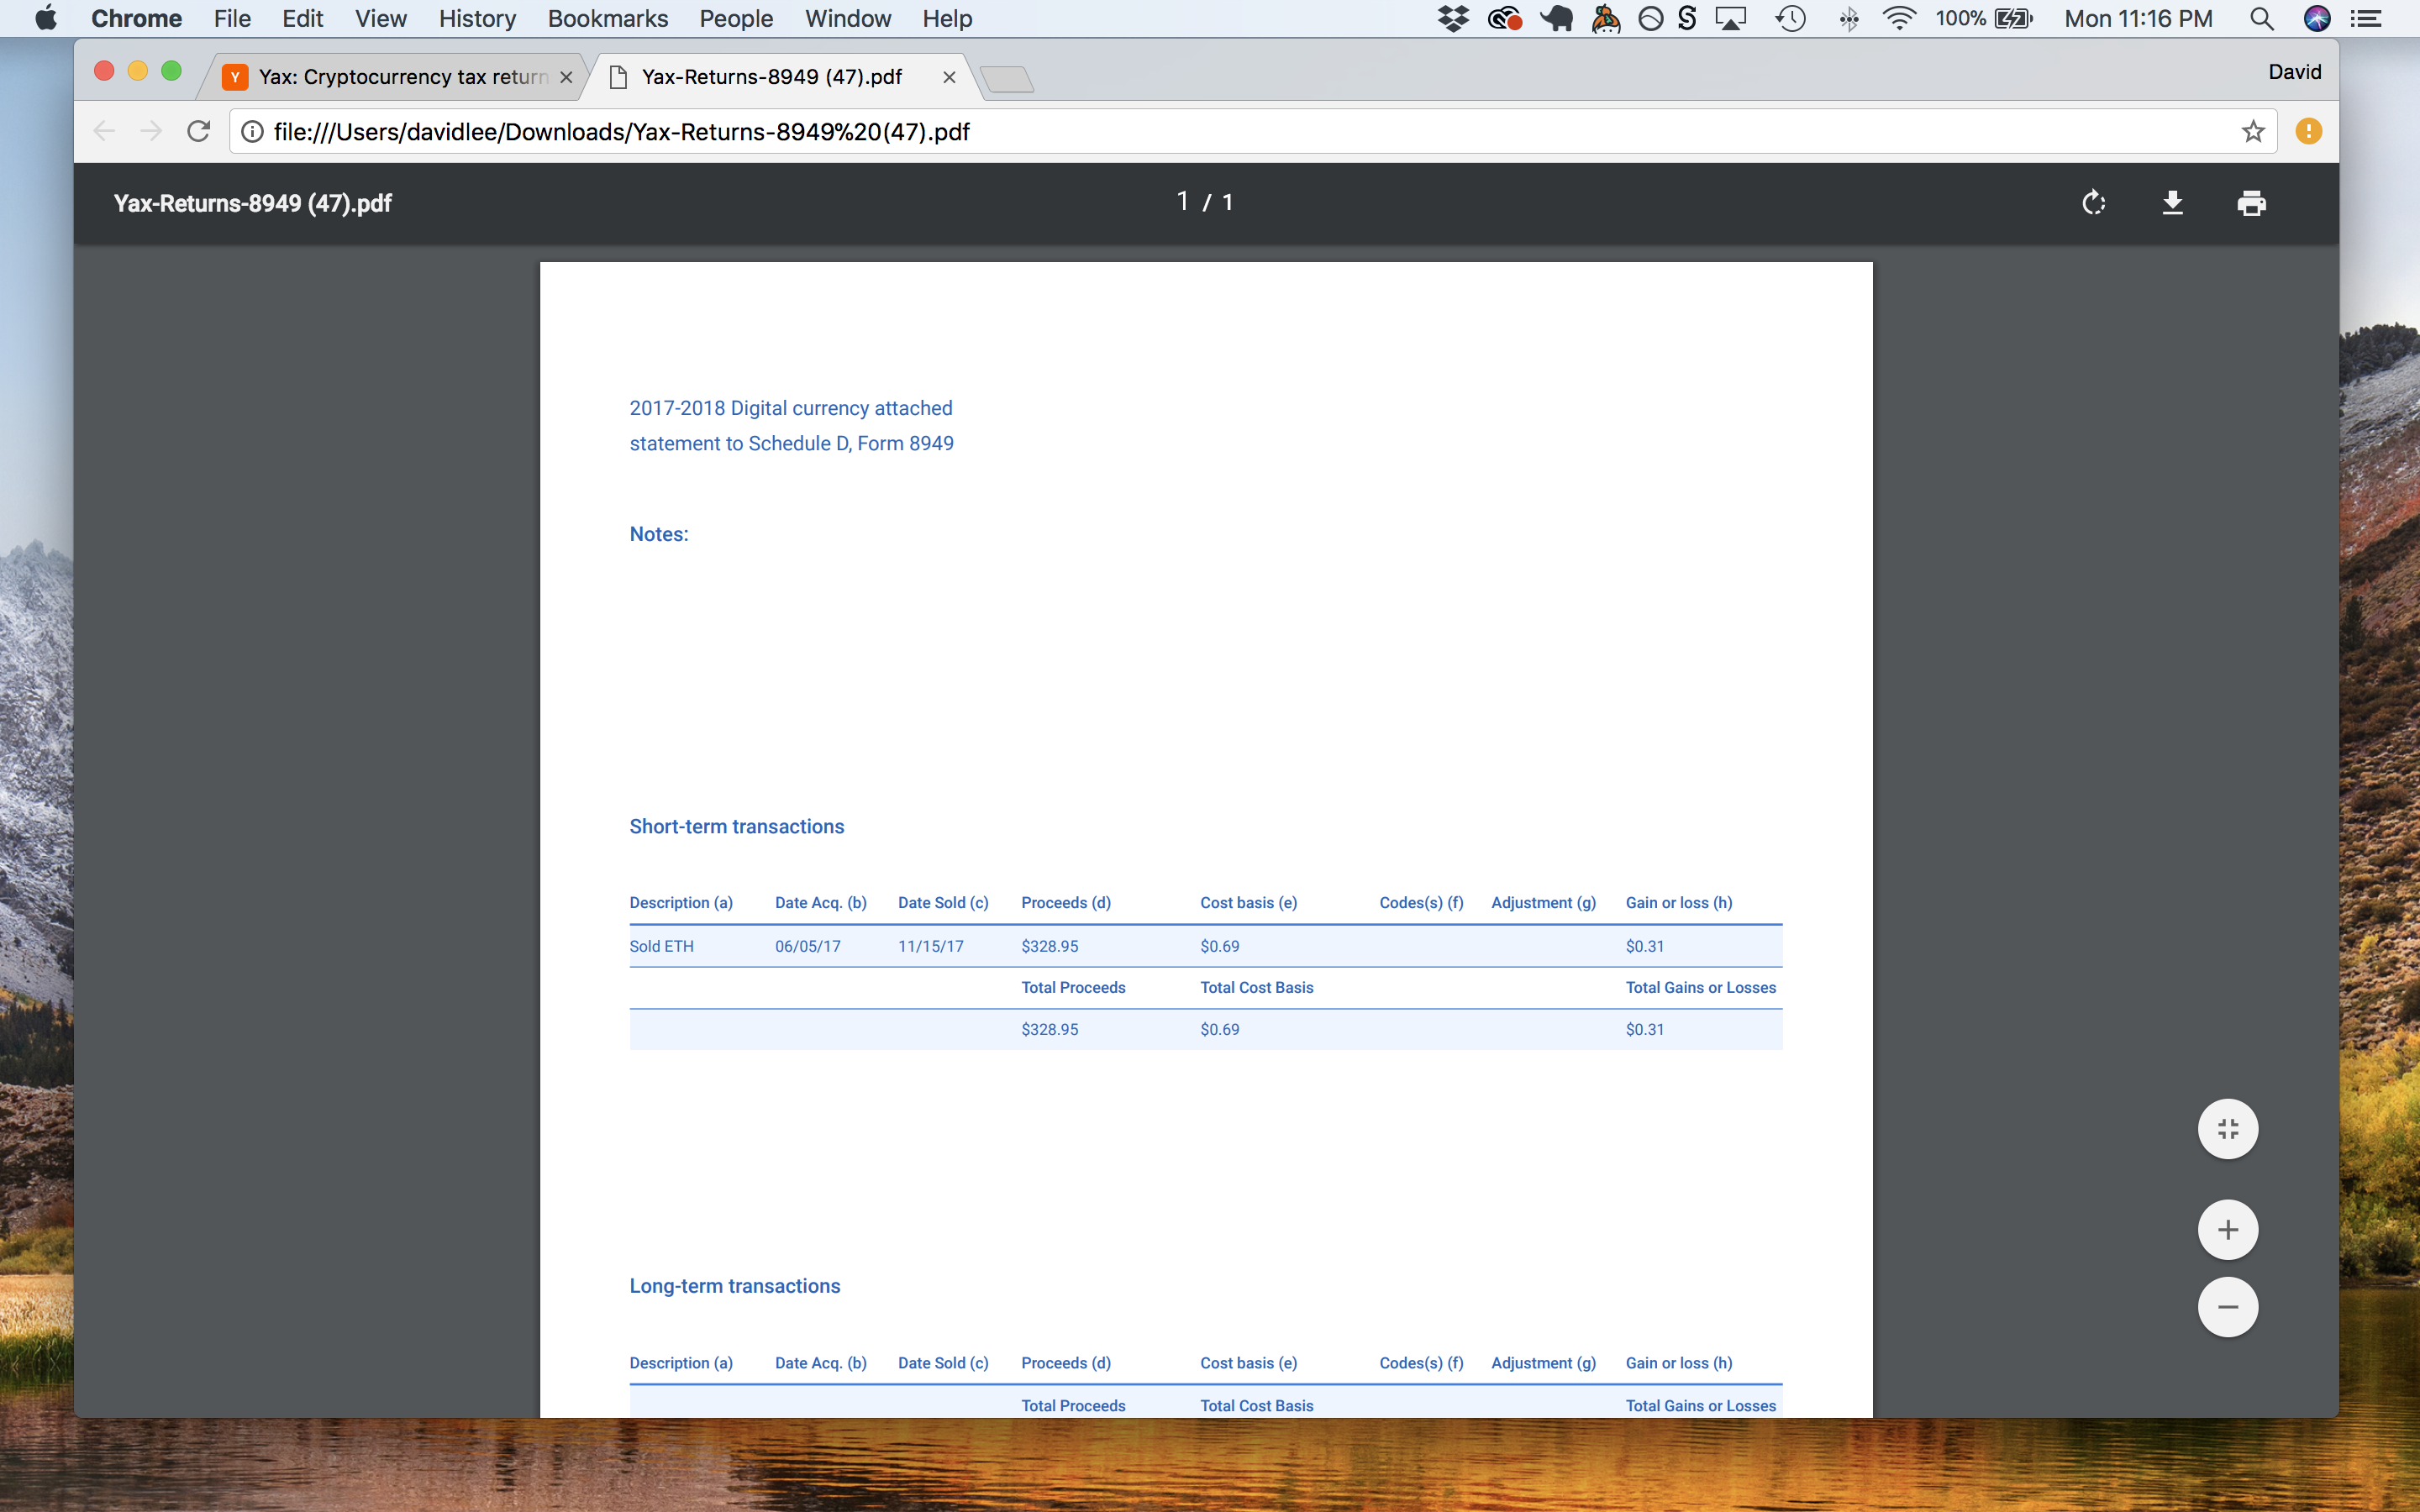Zoom in on the PDF
The image size is (2420, 1512).
coord(2227,1229)
